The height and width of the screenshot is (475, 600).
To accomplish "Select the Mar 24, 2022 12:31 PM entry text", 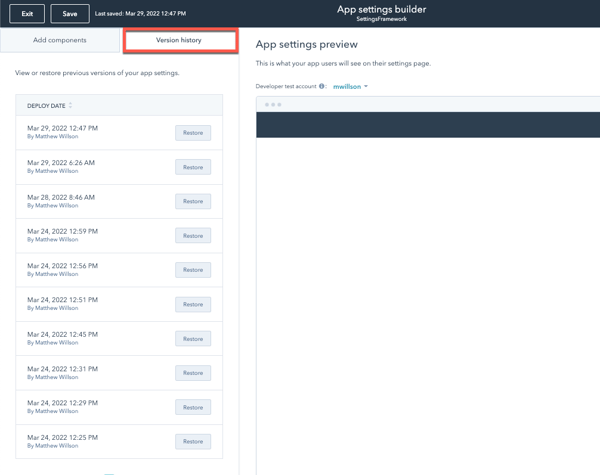I will click(62, 369).
